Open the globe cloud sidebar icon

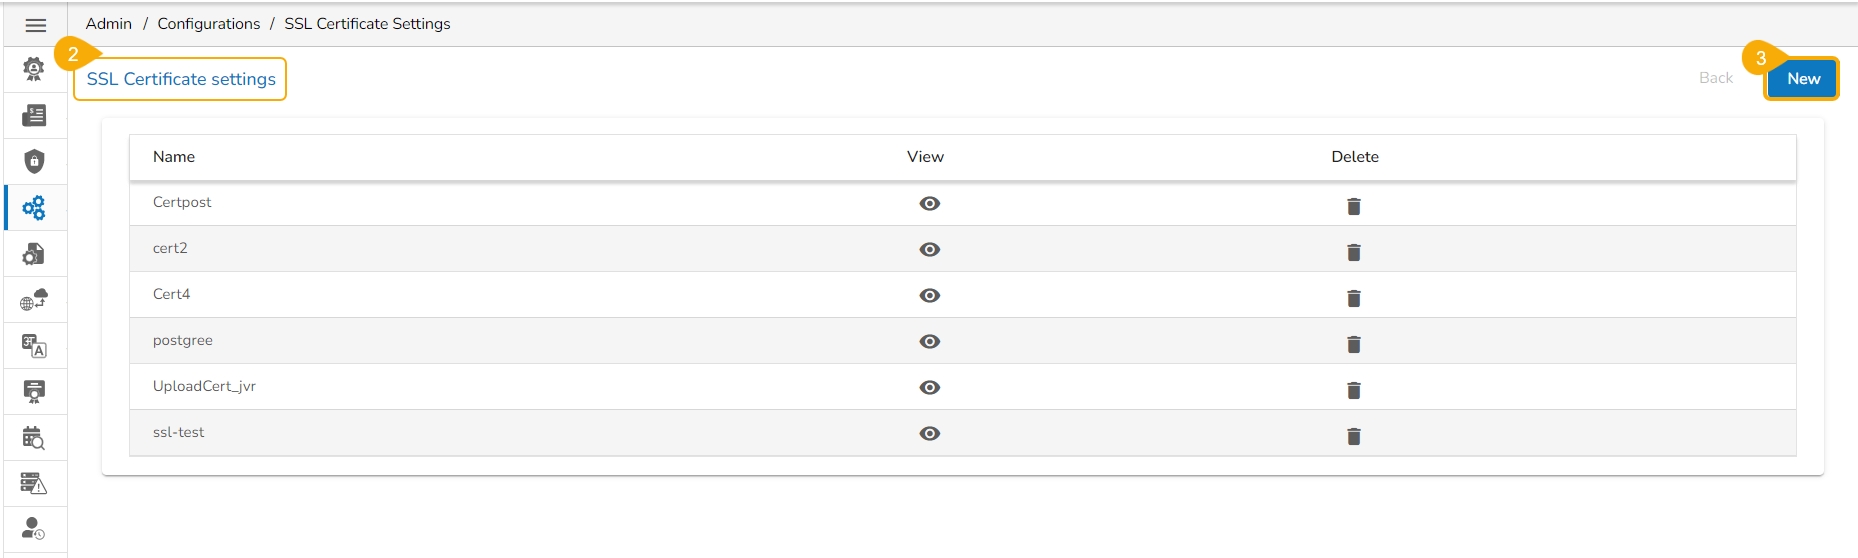coord(34,300)
